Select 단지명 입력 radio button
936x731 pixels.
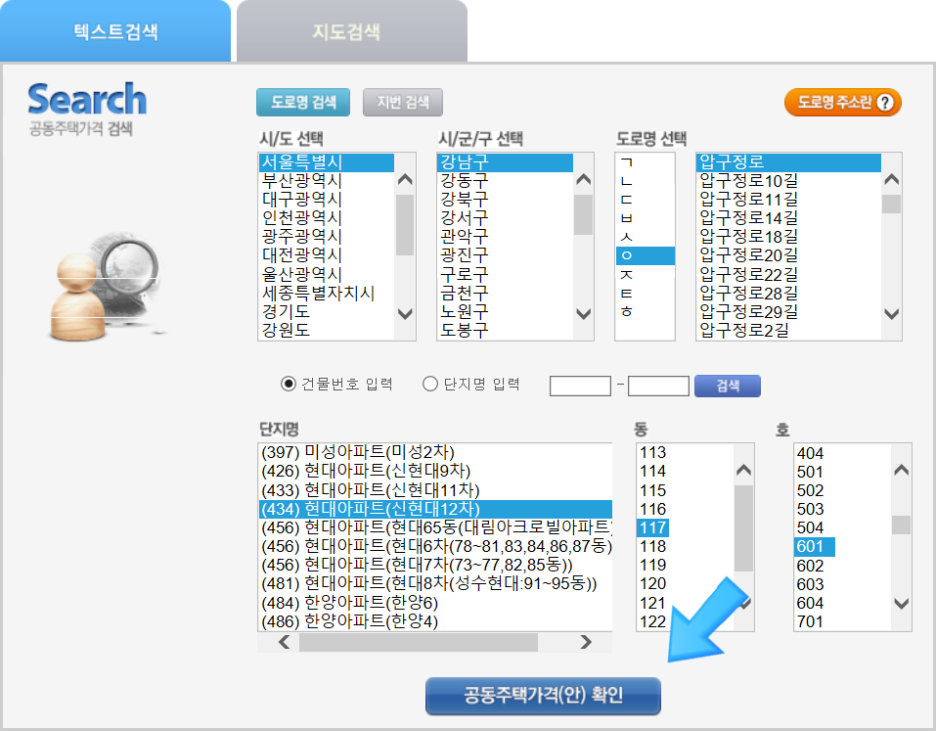(430, 384)
